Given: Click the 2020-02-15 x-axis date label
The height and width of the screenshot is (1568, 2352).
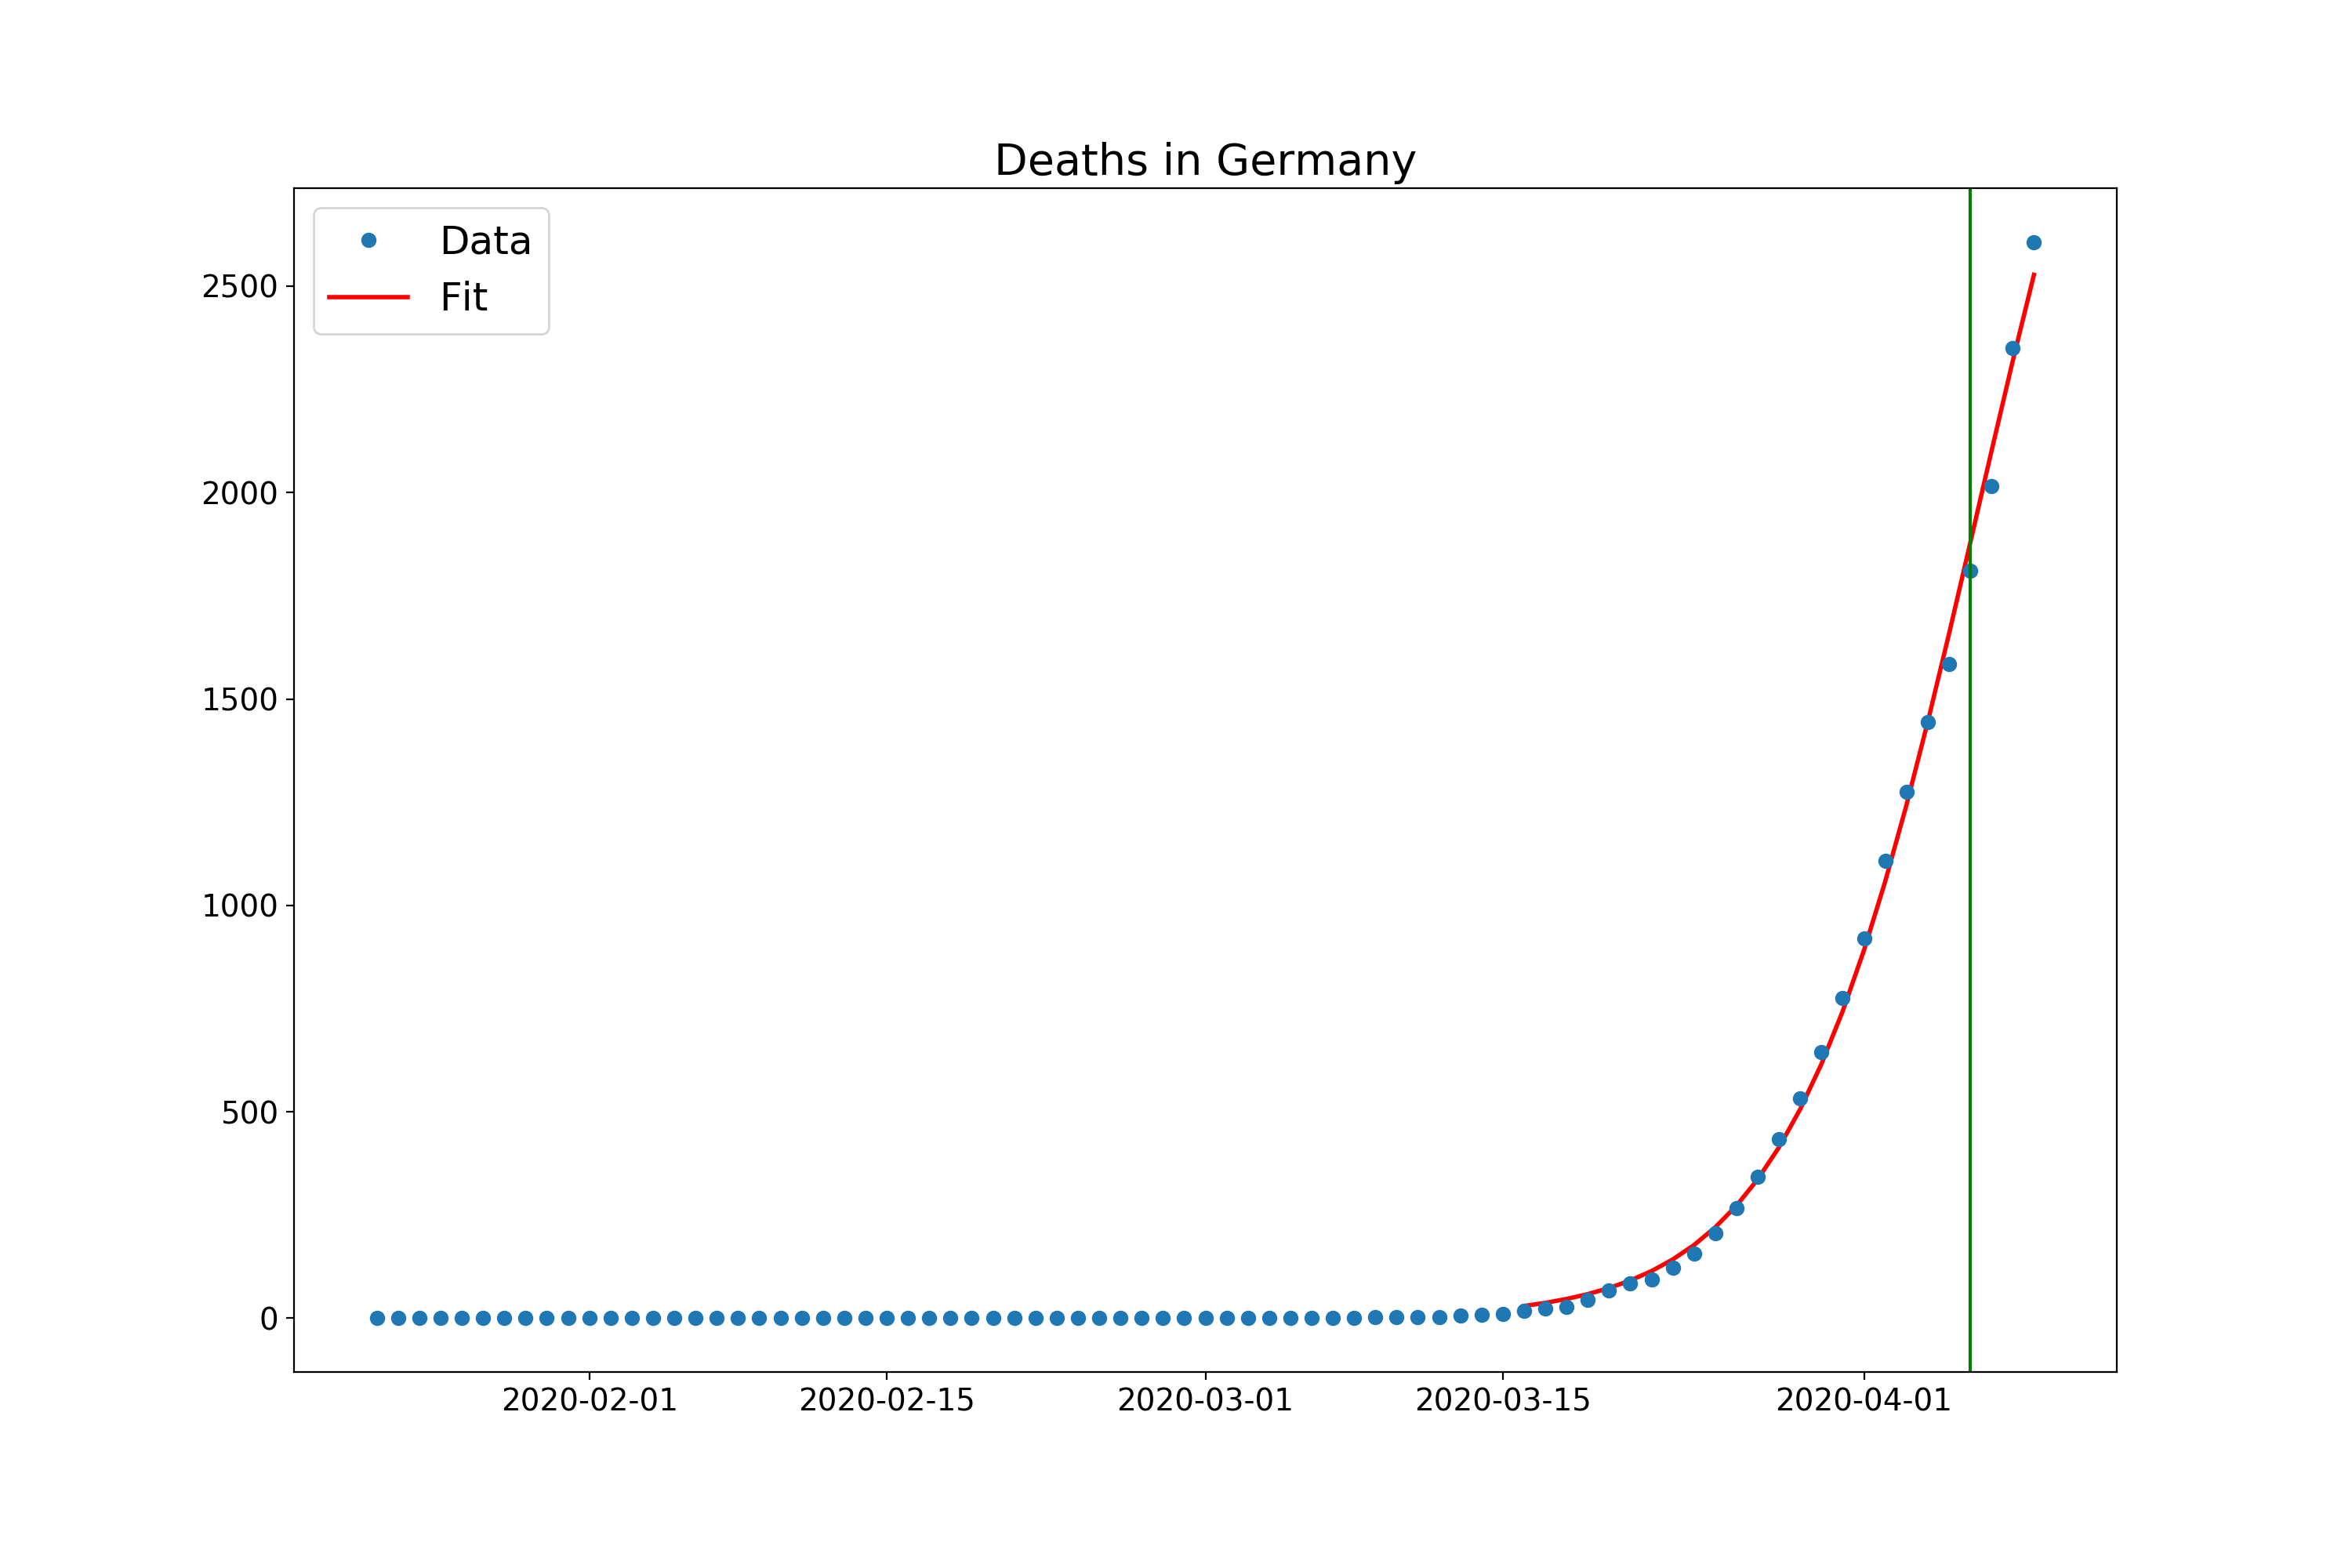Looking at the screenshot, I should coord(886,1400).
